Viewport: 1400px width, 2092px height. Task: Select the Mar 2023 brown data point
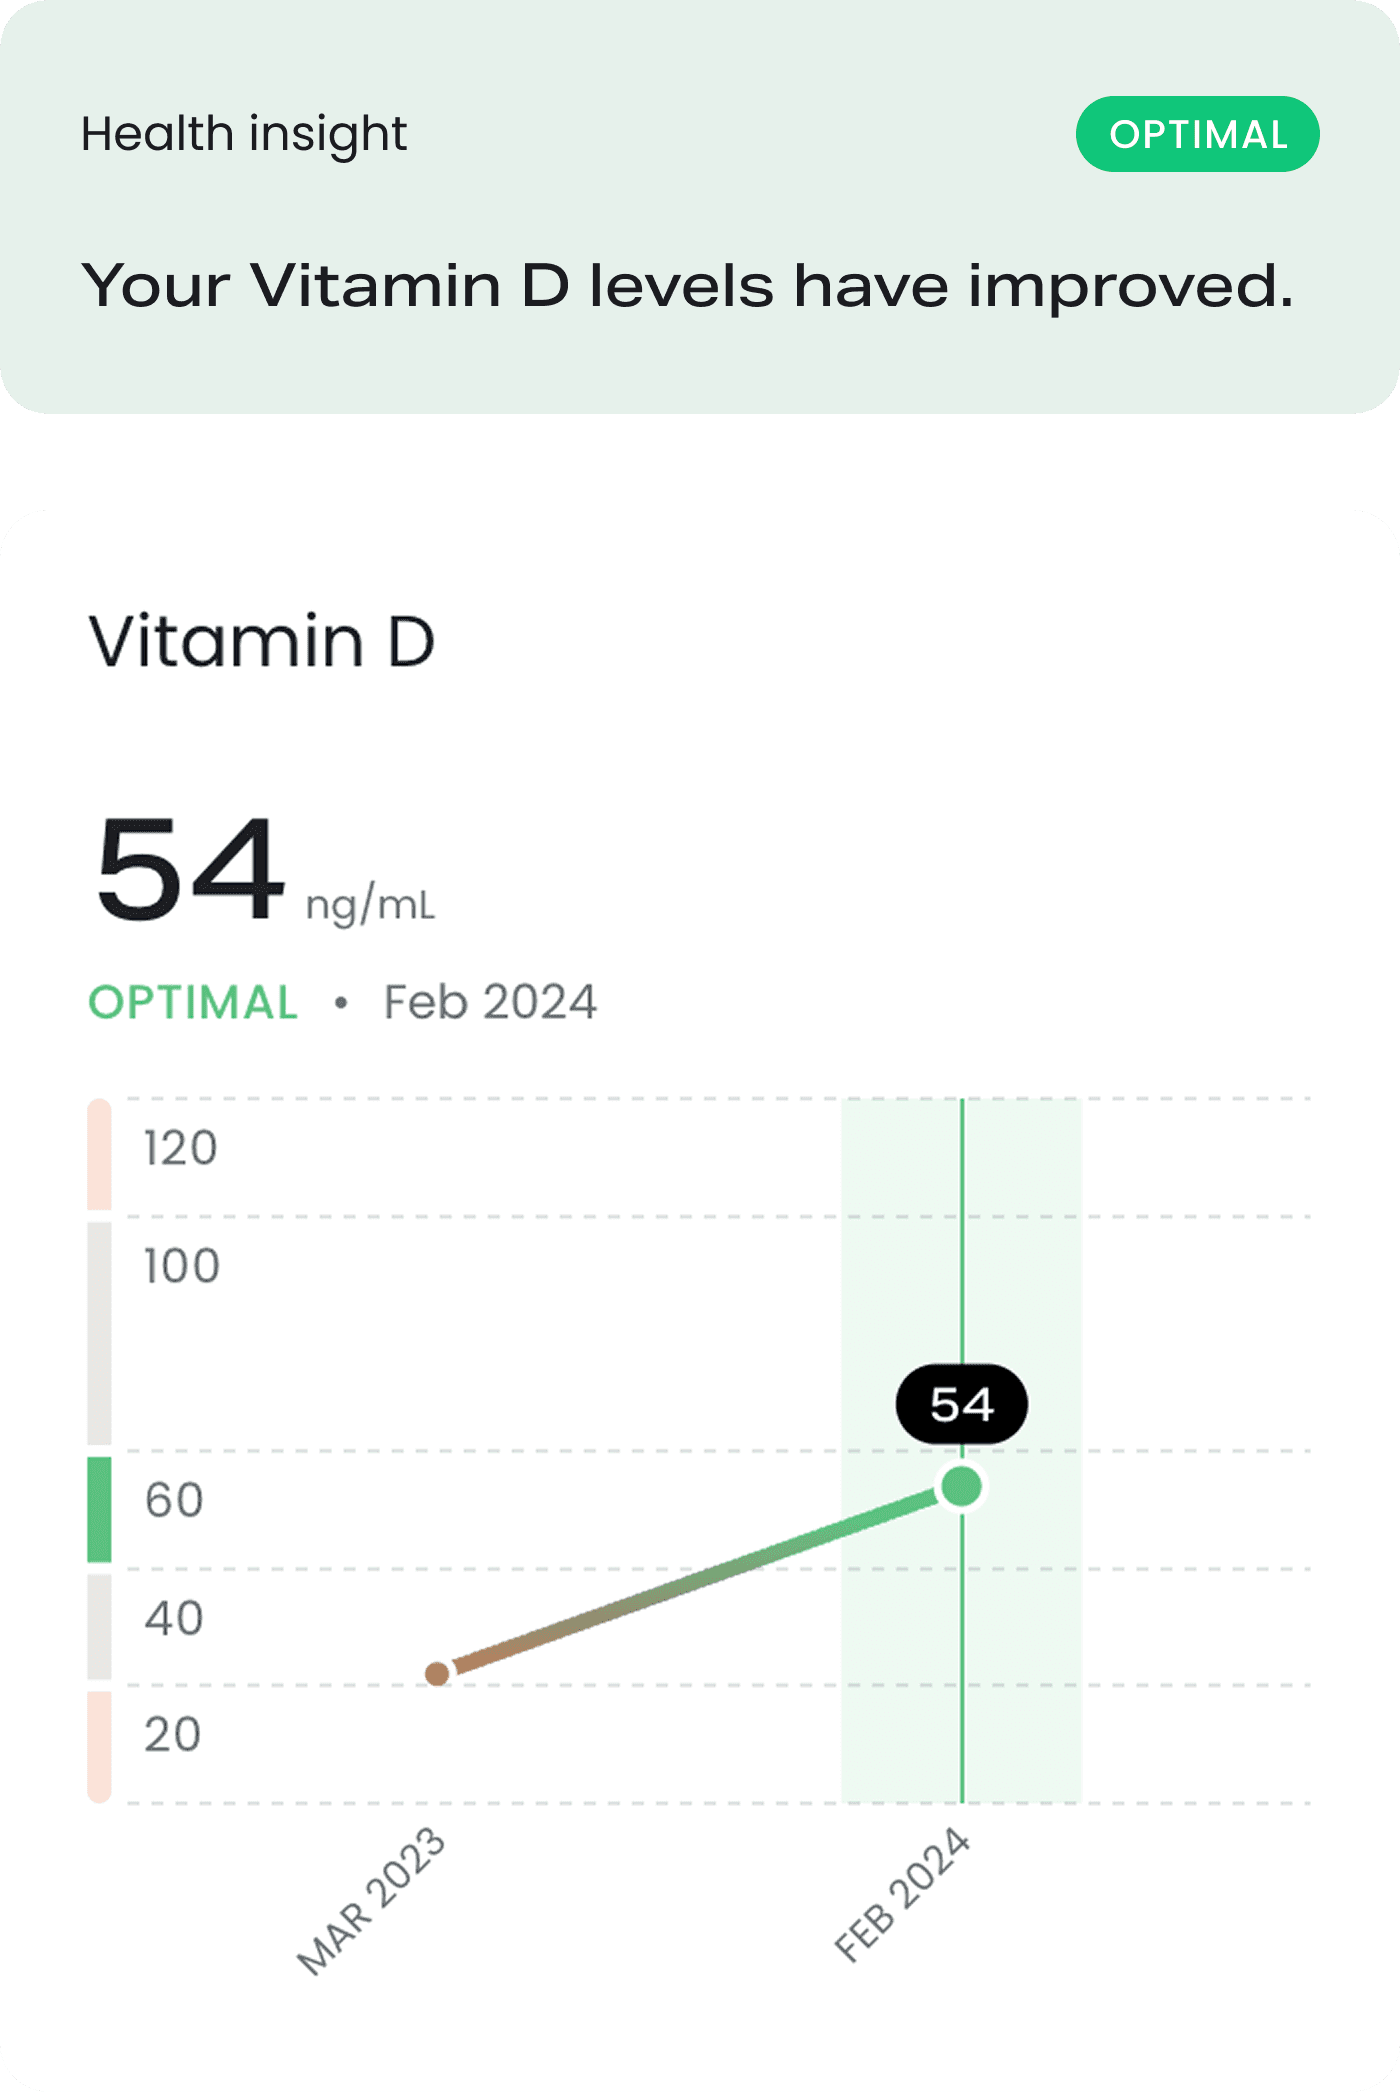coord(437,1674)
